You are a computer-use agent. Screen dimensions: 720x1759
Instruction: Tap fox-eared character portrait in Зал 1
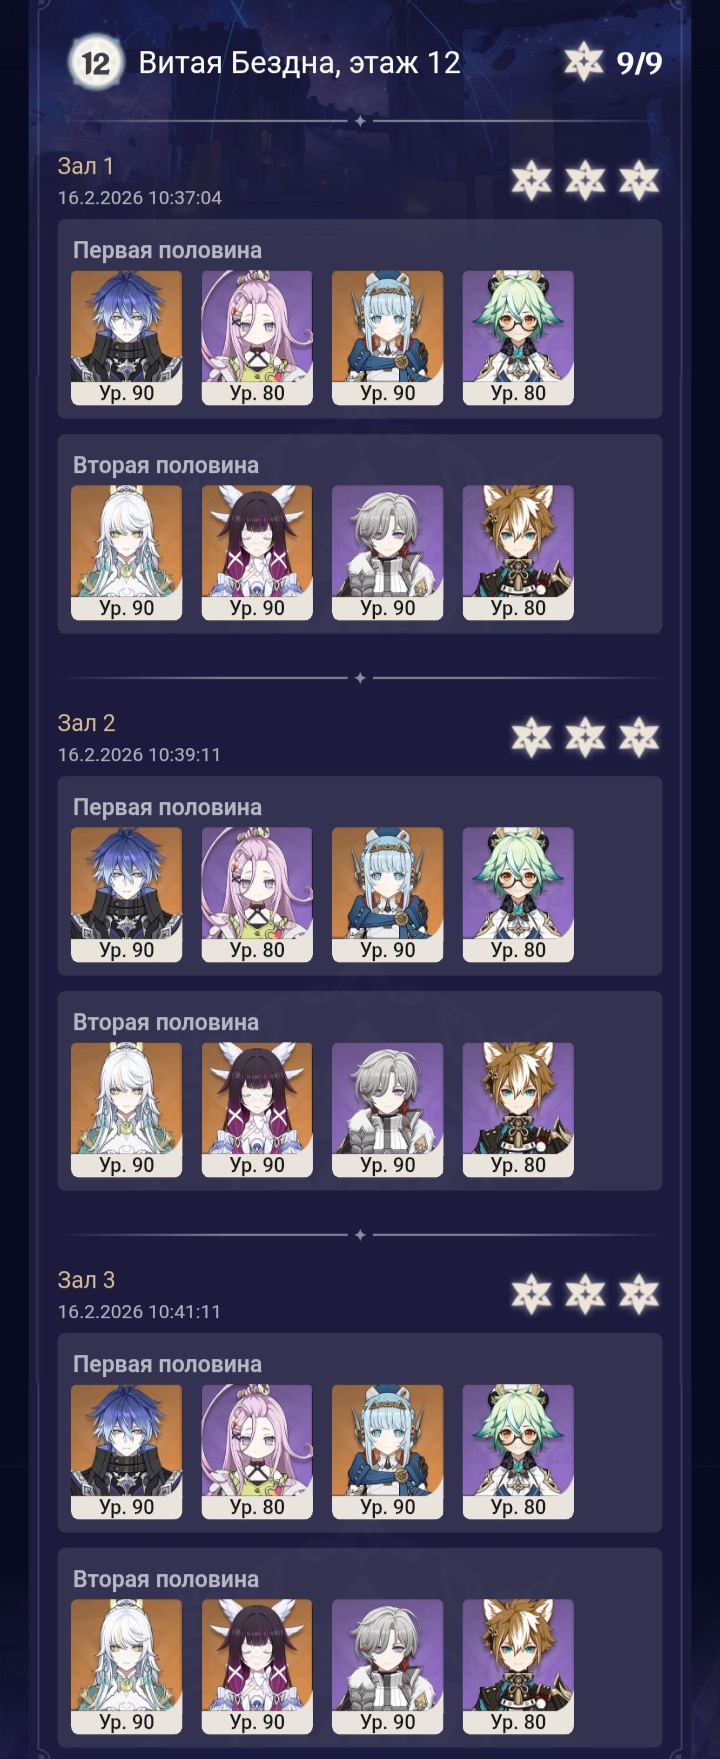pos(518,553)
